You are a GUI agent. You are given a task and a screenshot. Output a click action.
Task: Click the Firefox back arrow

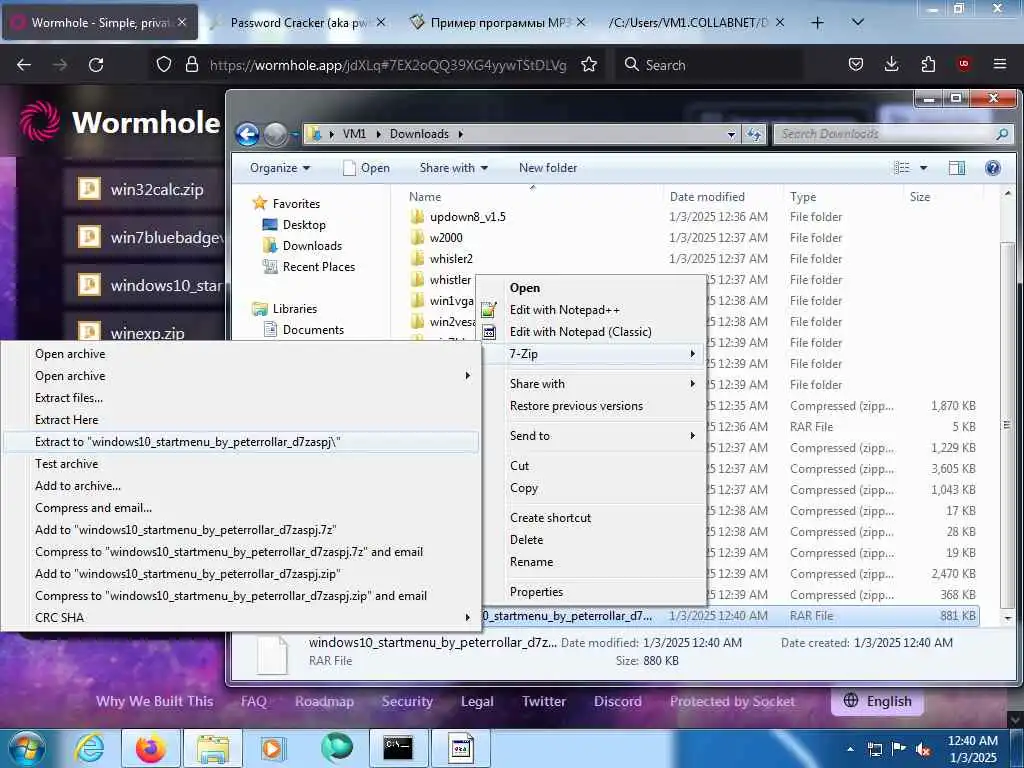(24, 65)
